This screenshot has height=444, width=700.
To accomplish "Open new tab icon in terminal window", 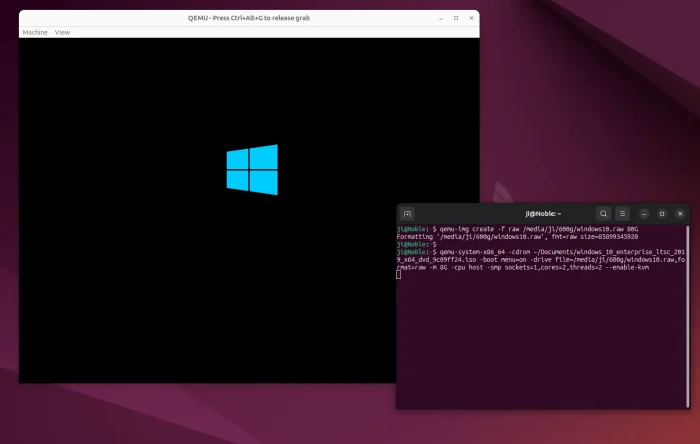I will point(407,214).
